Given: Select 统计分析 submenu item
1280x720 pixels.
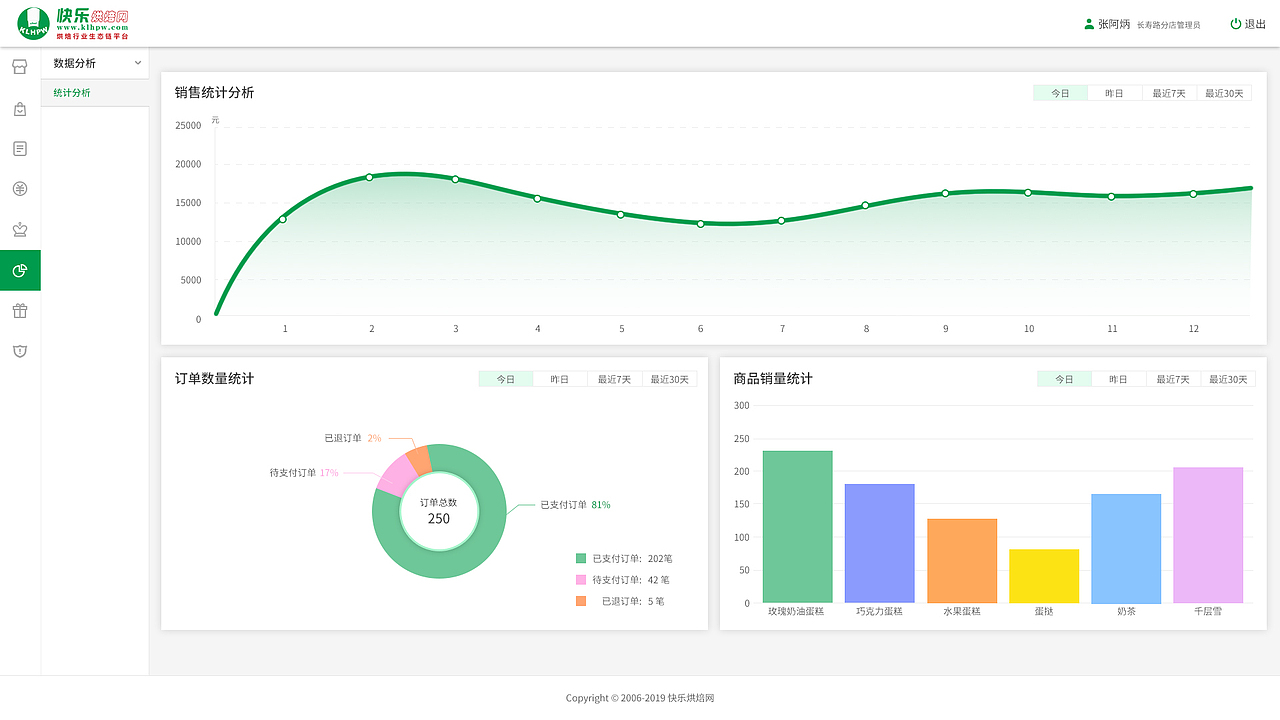Looking at the screenshot, I should pyautogui.click(x=72, y=93).
